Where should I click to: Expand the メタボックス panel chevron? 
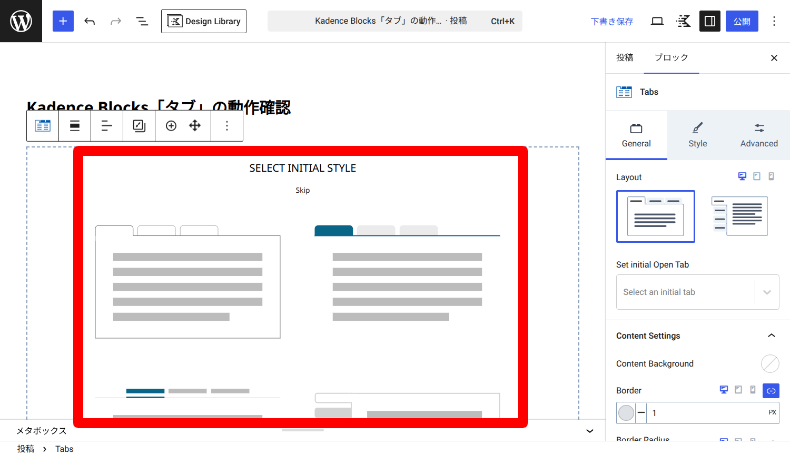[589, 431]
